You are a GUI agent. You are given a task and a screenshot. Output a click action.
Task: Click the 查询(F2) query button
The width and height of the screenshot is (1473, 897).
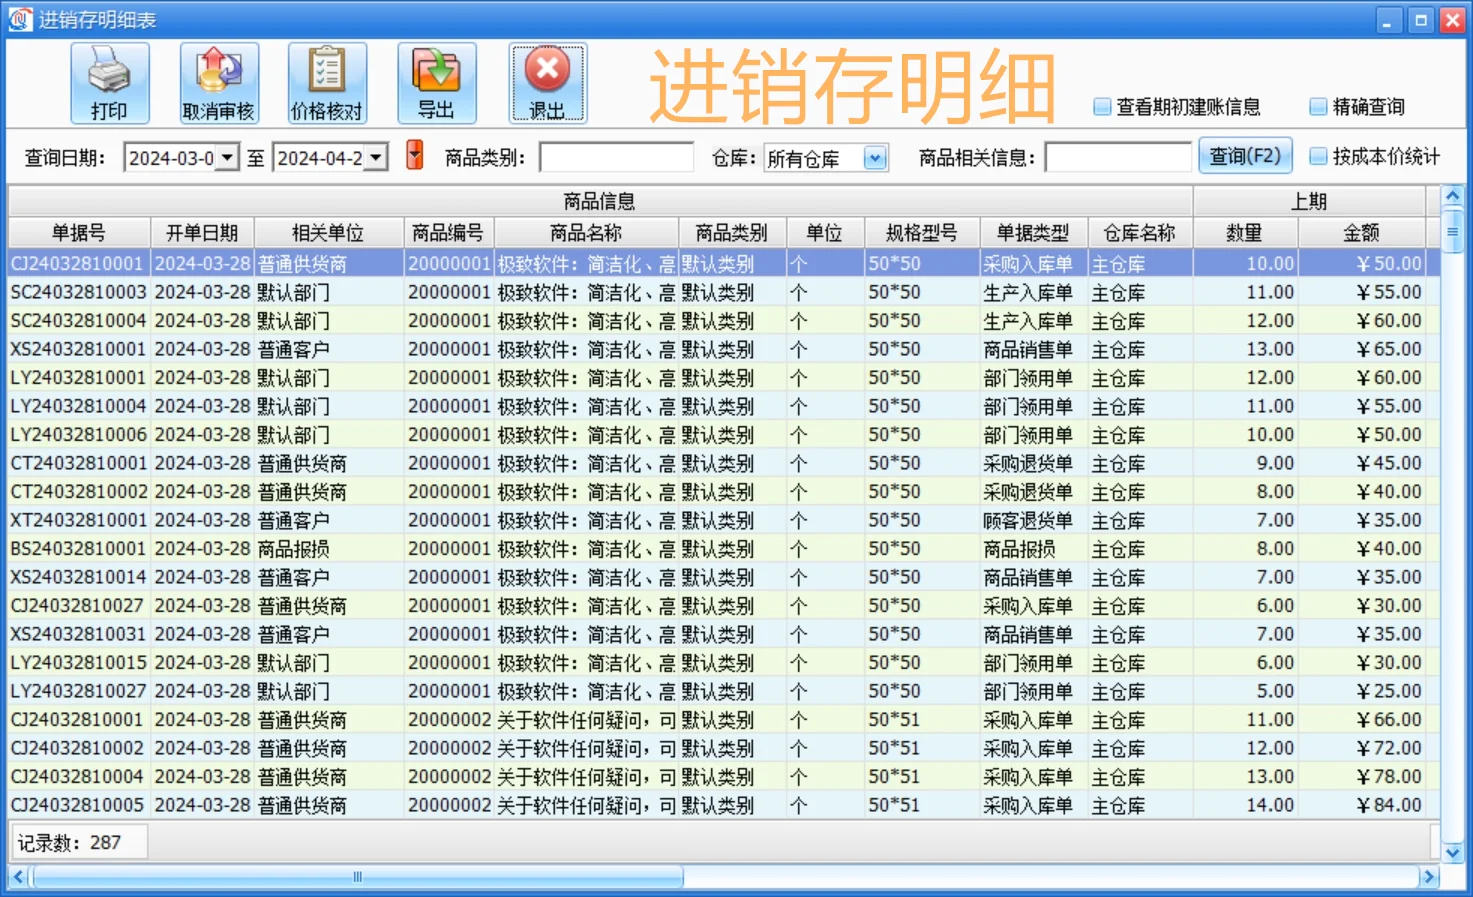click(x=1245, y=155)
